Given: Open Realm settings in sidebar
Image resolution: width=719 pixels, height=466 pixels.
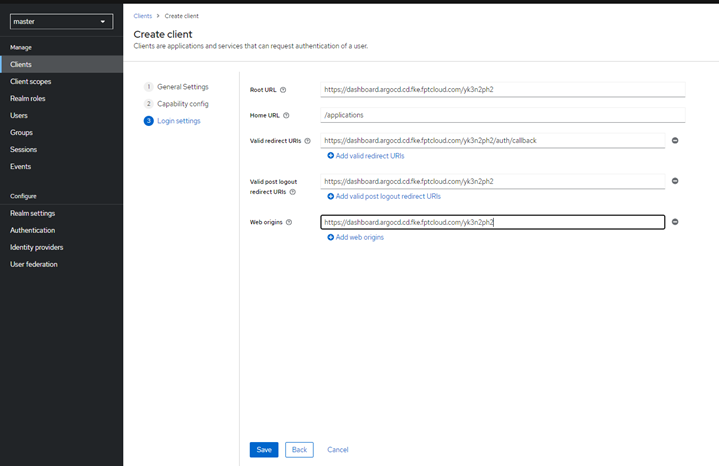Looking at the screenshot, I should click(x=33, y=213).
